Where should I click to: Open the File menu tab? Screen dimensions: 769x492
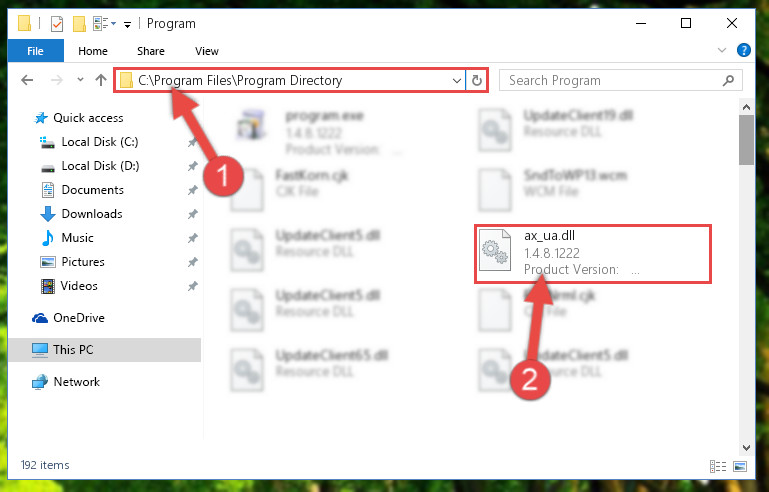coord(35,51)
